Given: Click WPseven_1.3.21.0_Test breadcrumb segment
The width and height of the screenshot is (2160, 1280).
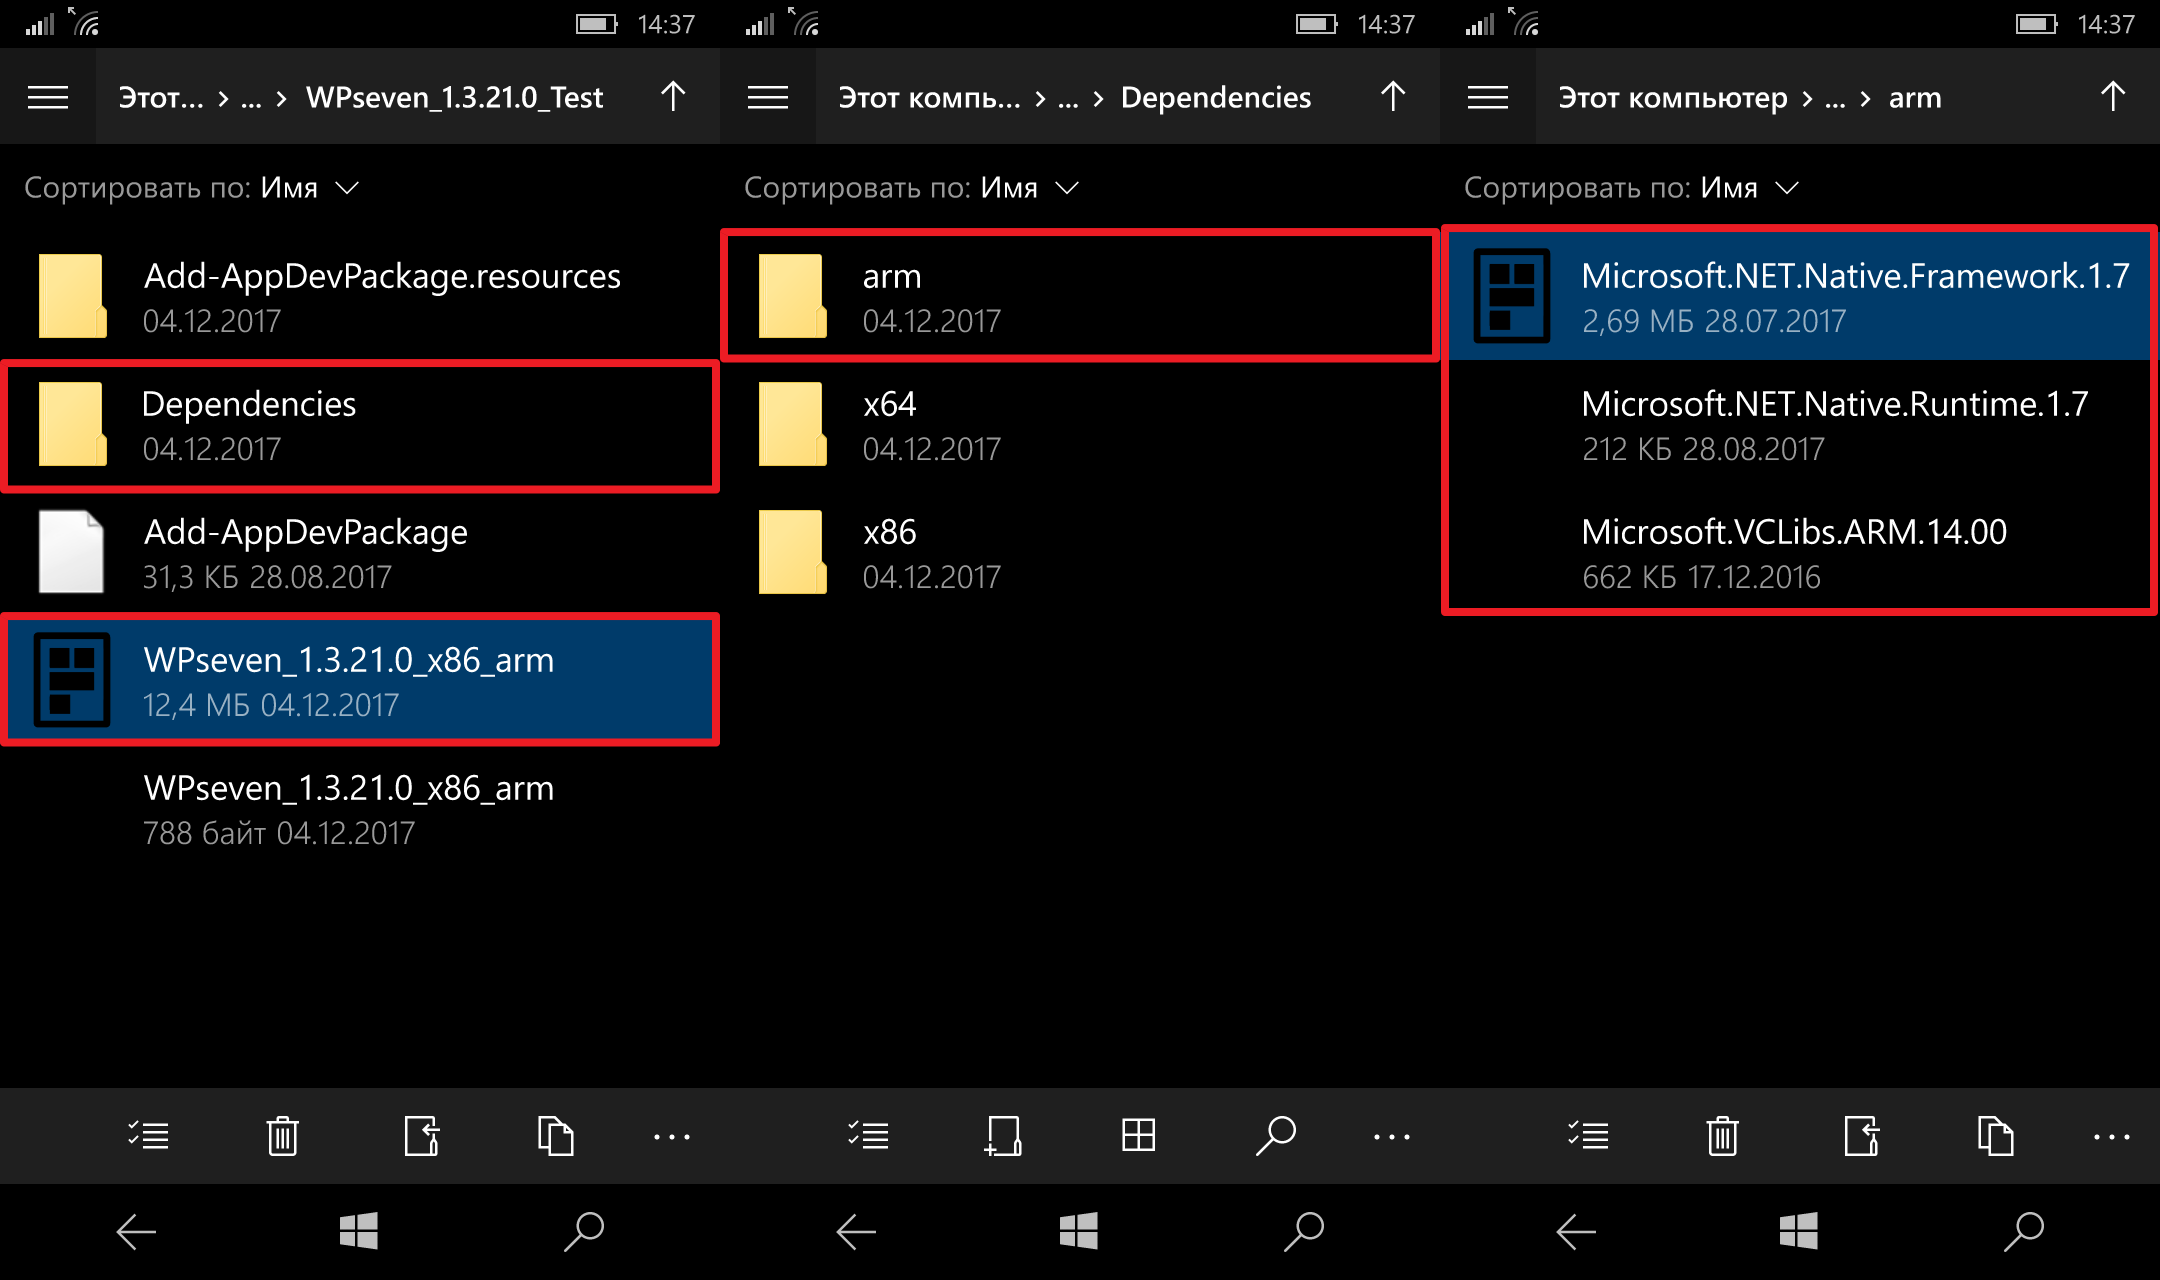Looking at the screenshot, I should (455, 97).
